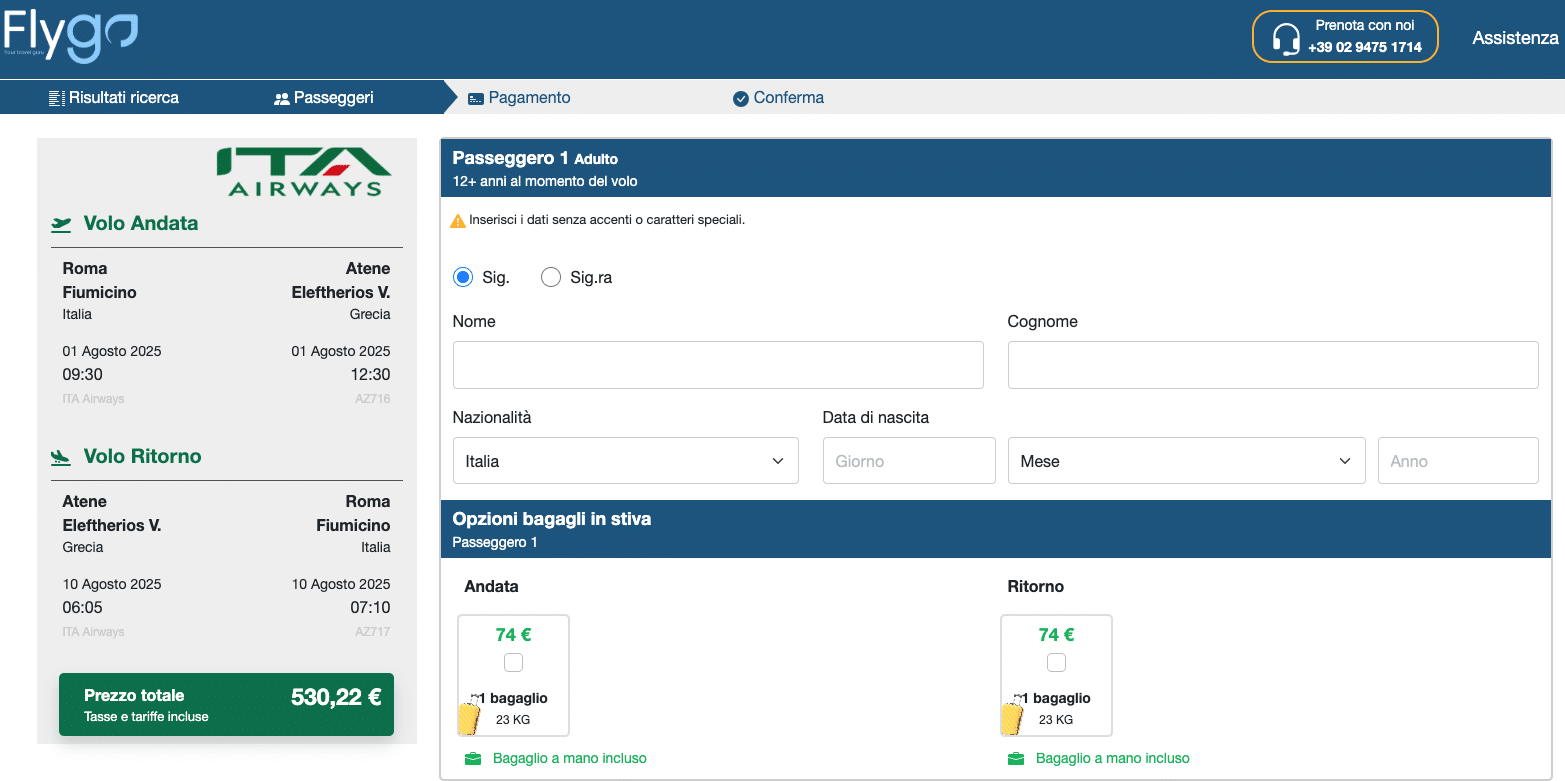Click the yellow suitcase icon under Andata
The height and width of the screenshot is (781, 1565).
pyautogui.click(x=469, y=717)
